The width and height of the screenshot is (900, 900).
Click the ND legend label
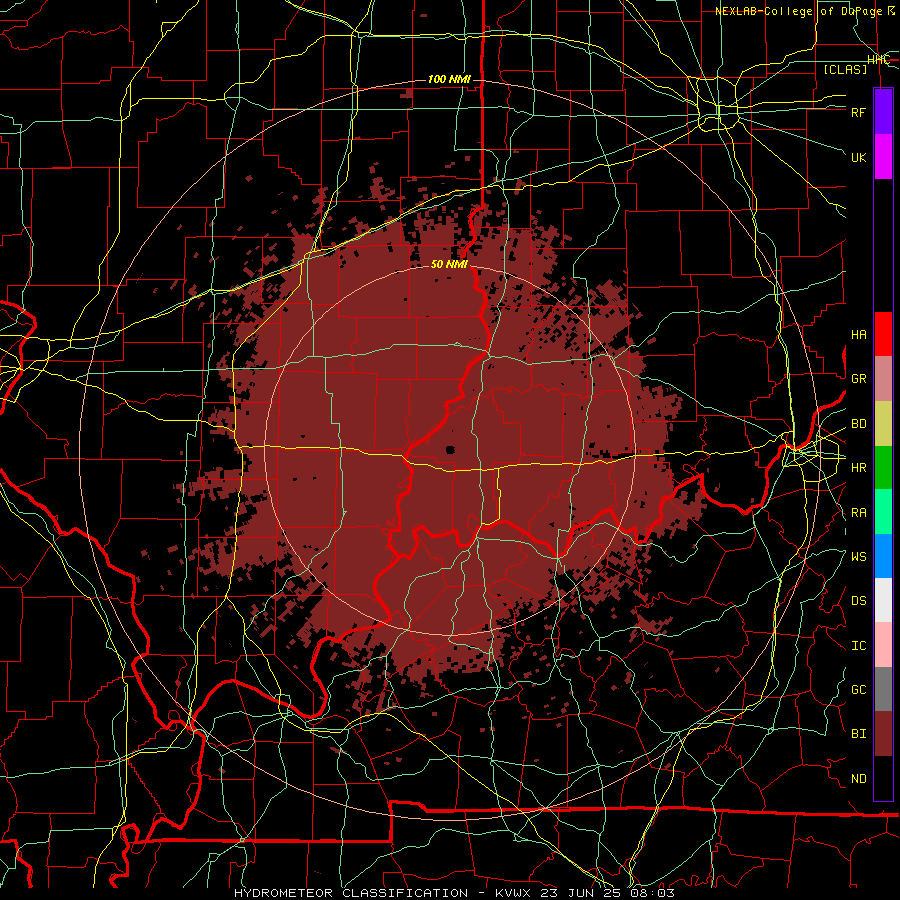point(858,779)
